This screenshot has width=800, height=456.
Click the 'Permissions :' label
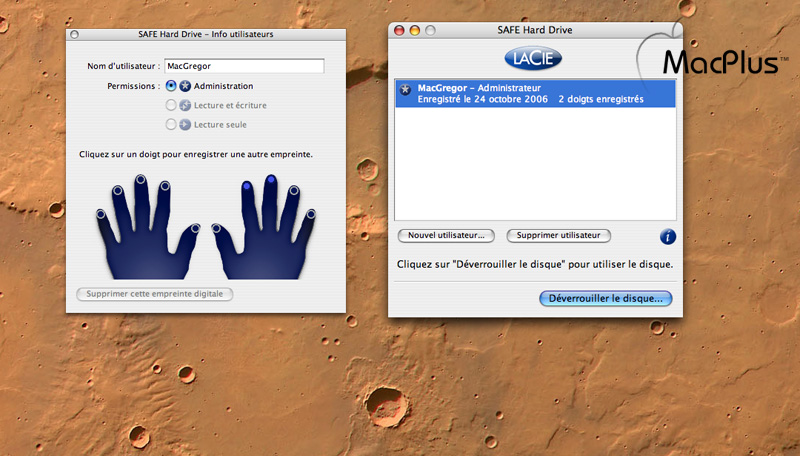(x=134, y=86)
